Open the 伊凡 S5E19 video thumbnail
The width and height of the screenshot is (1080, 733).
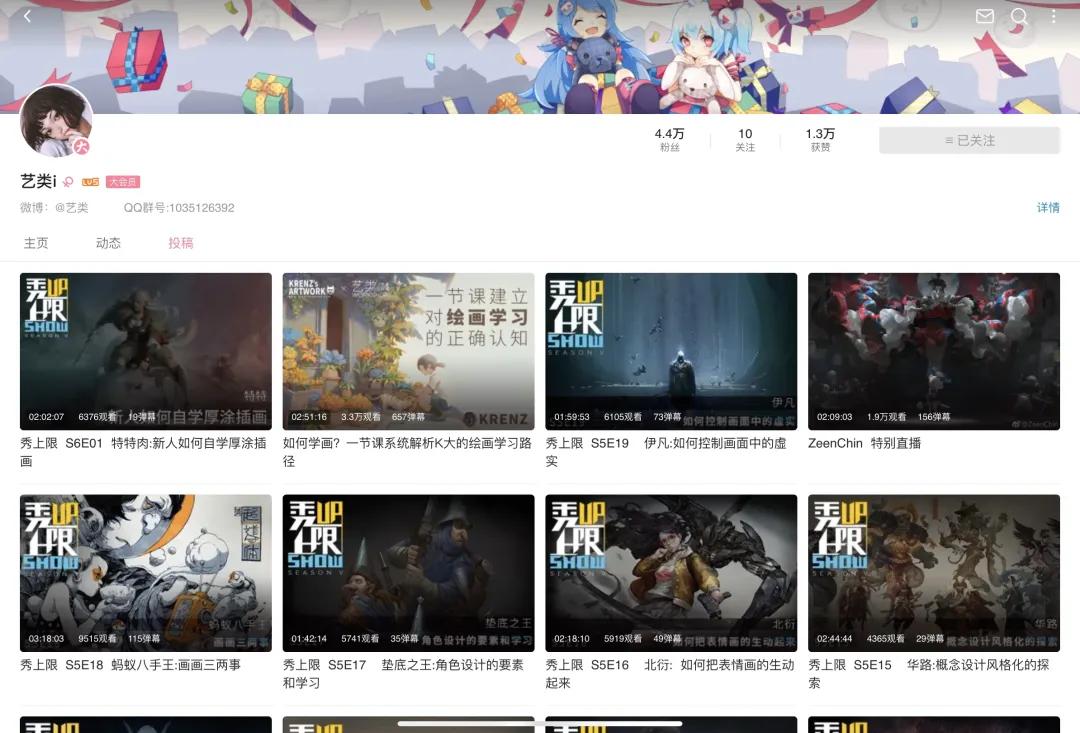(x=671, y=351)
